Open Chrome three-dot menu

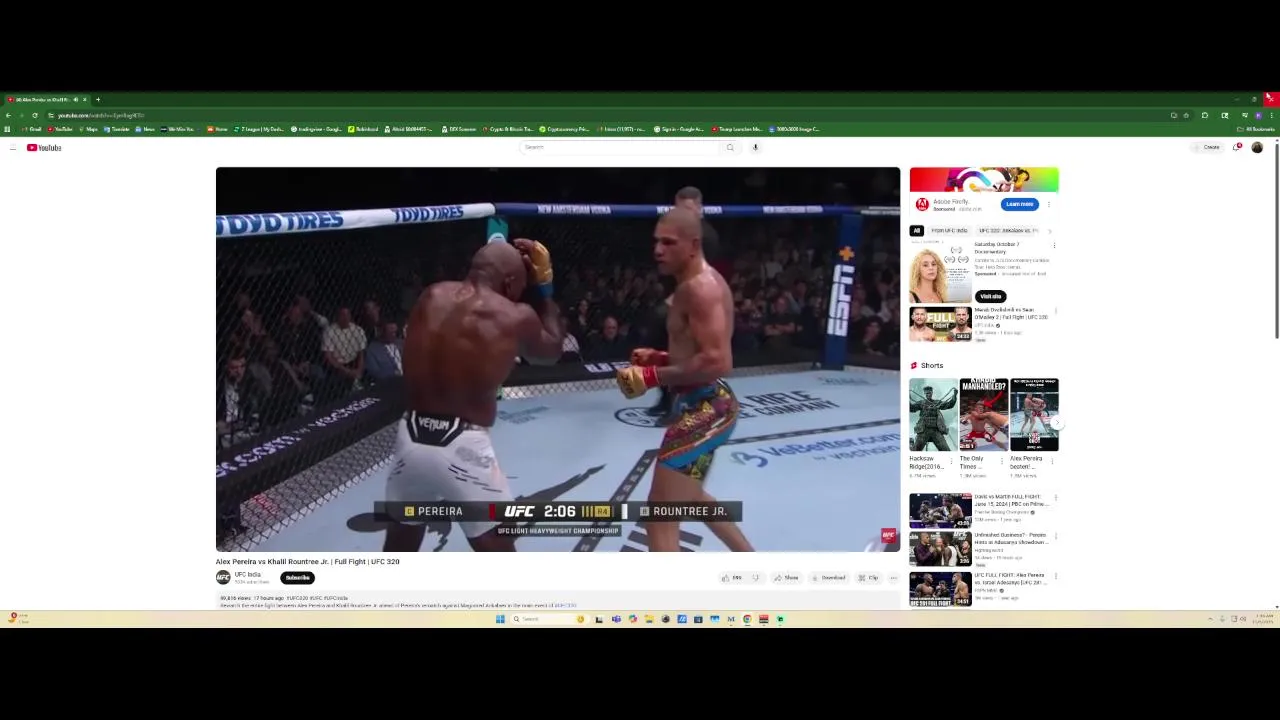point(1271,115)
